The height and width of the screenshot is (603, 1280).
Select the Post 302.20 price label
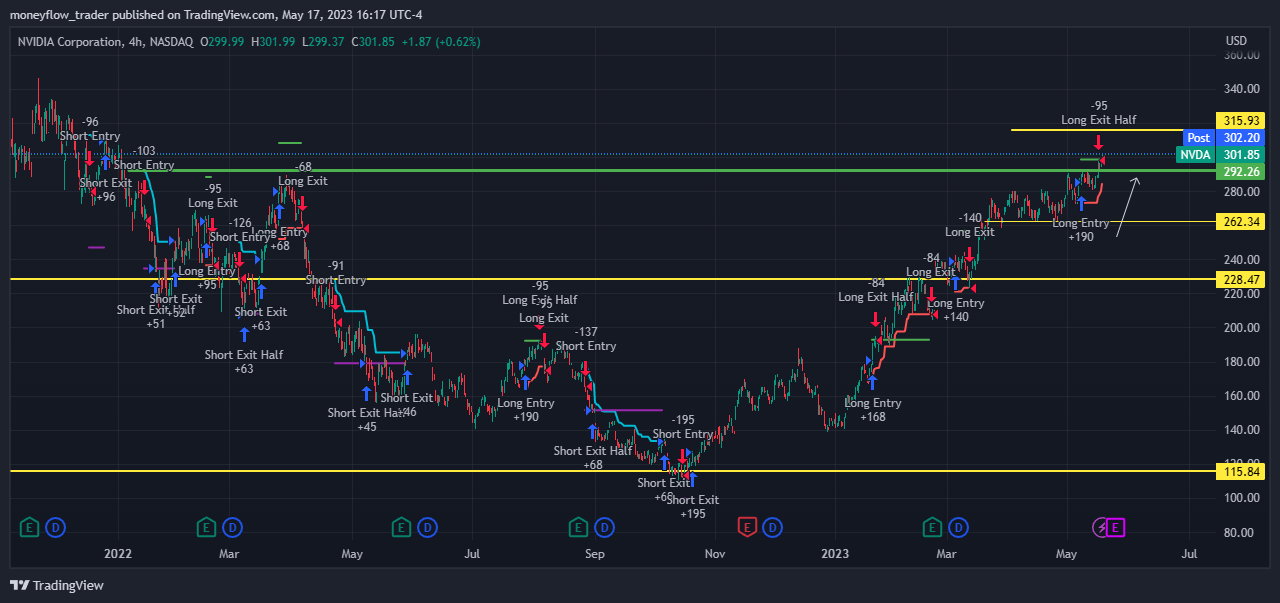(x=1224, y=138)
